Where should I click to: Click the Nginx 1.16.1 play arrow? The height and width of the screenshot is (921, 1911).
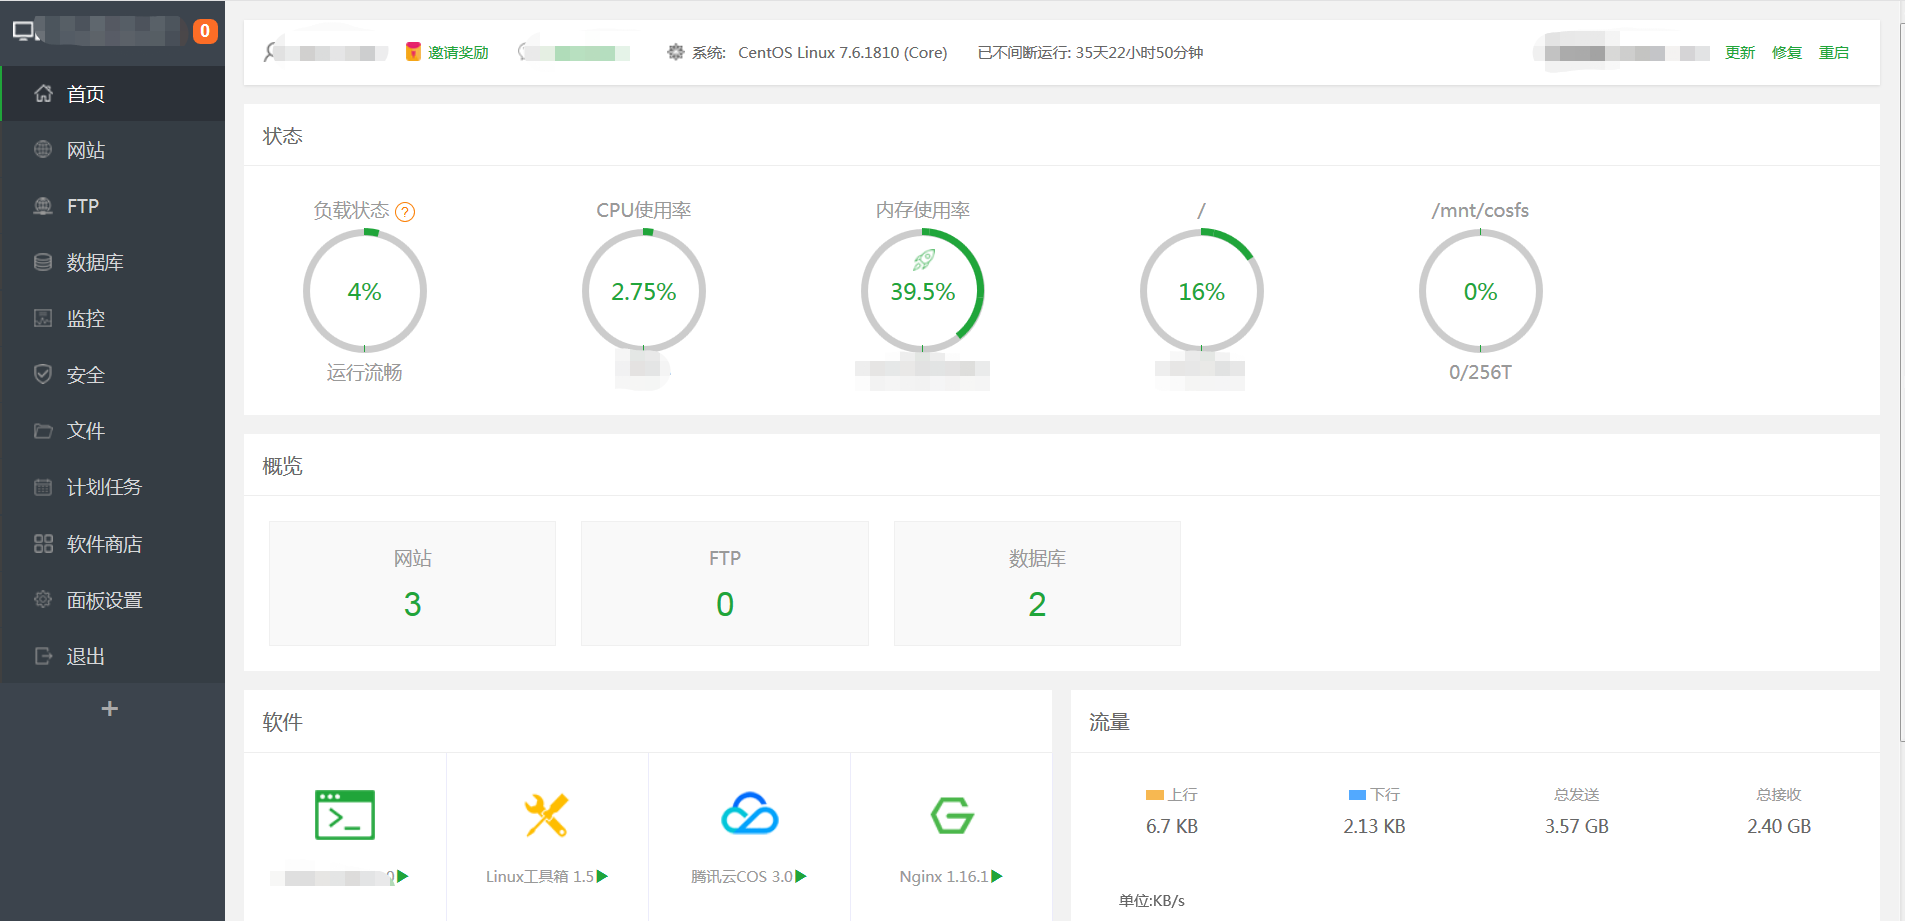997,876
